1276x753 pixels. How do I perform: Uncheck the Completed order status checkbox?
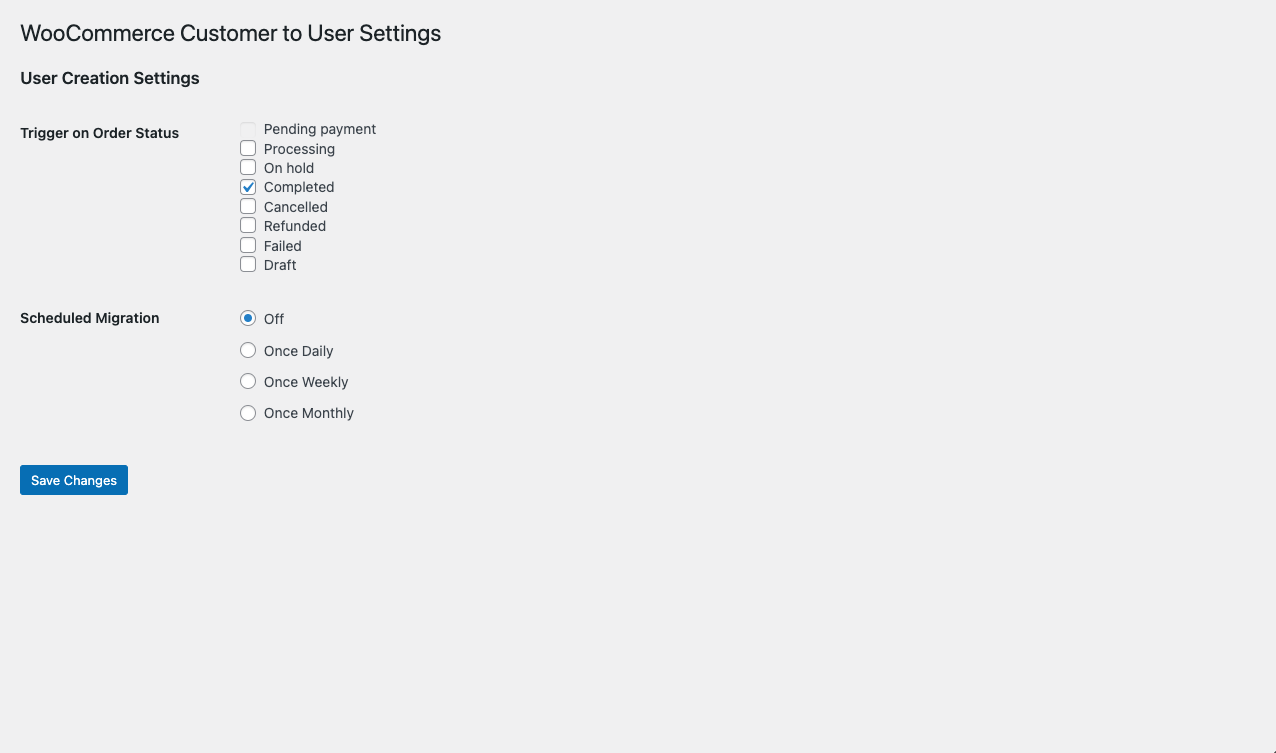(x=248, y=187)
